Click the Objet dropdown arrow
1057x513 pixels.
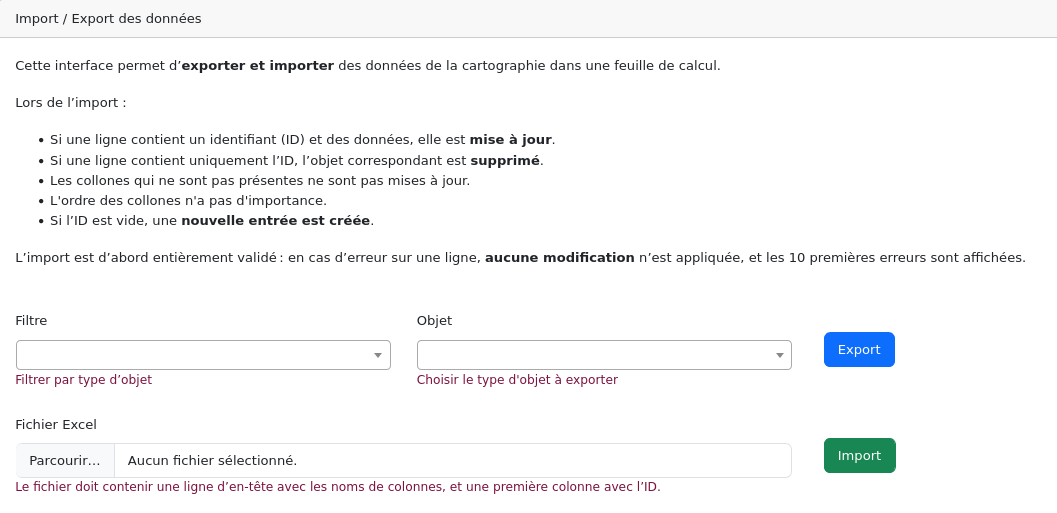point(779,355)
